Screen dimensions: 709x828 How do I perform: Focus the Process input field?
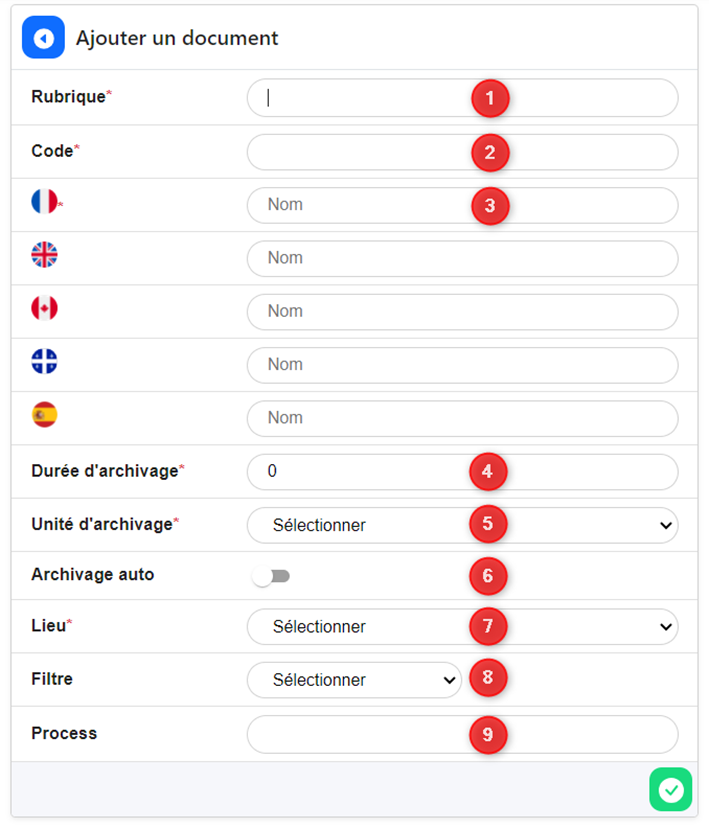click(x=360, y=734)
